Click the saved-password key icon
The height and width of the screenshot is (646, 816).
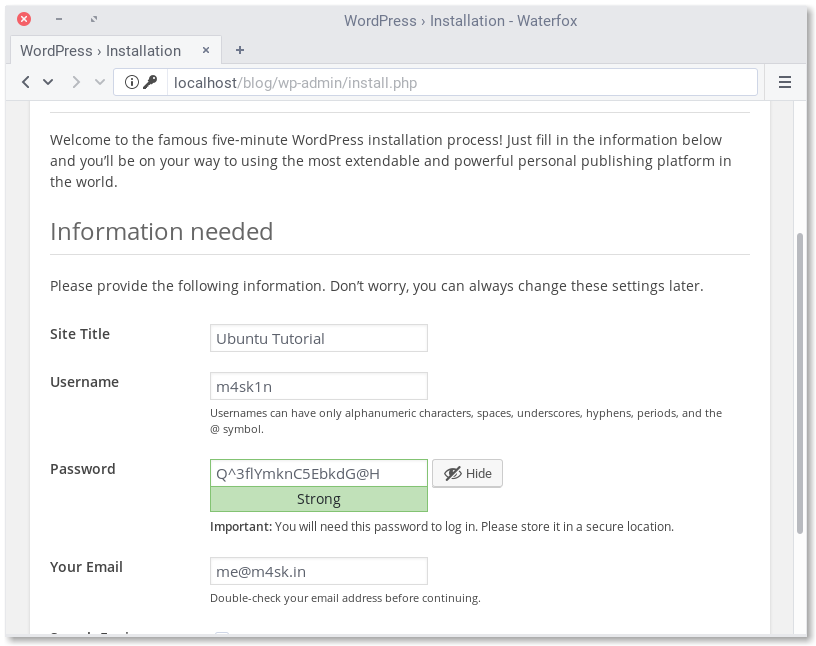[151, 82]
